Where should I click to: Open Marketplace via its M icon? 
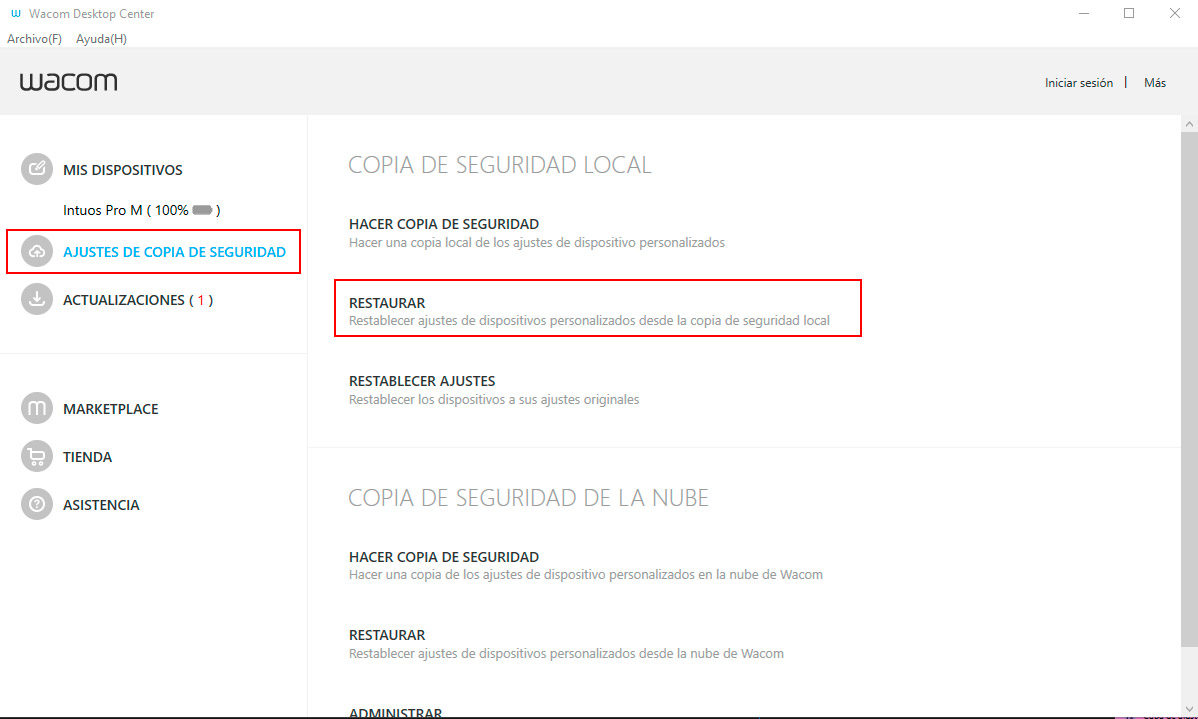37,408
